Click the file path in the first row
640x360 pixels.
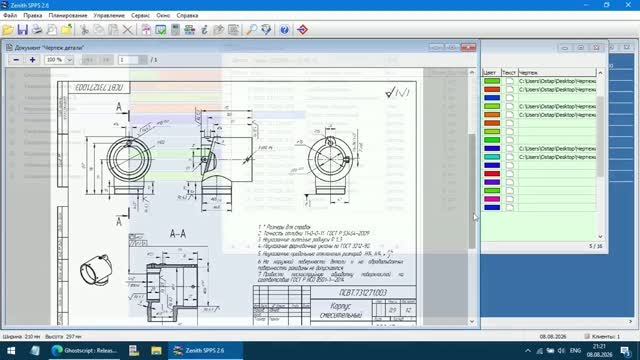[557, 81]
